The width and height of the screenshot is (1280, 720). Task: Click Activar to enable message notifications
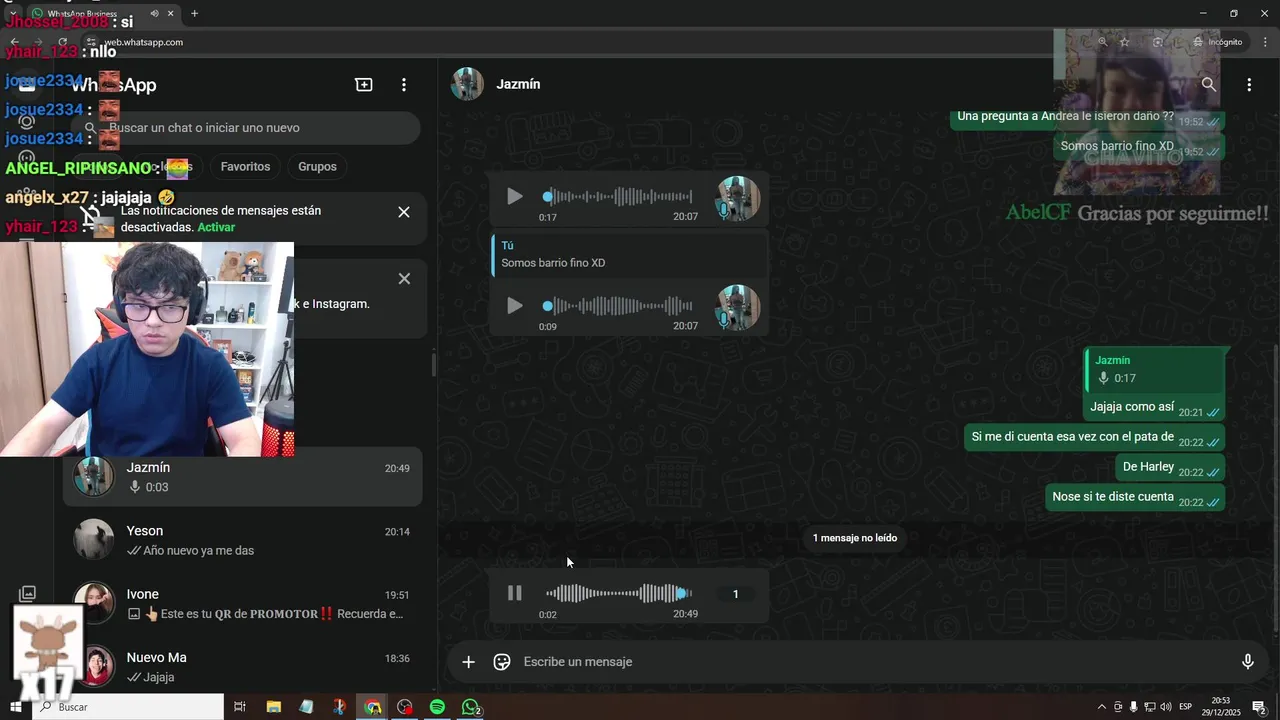click(x=216, y=228)
